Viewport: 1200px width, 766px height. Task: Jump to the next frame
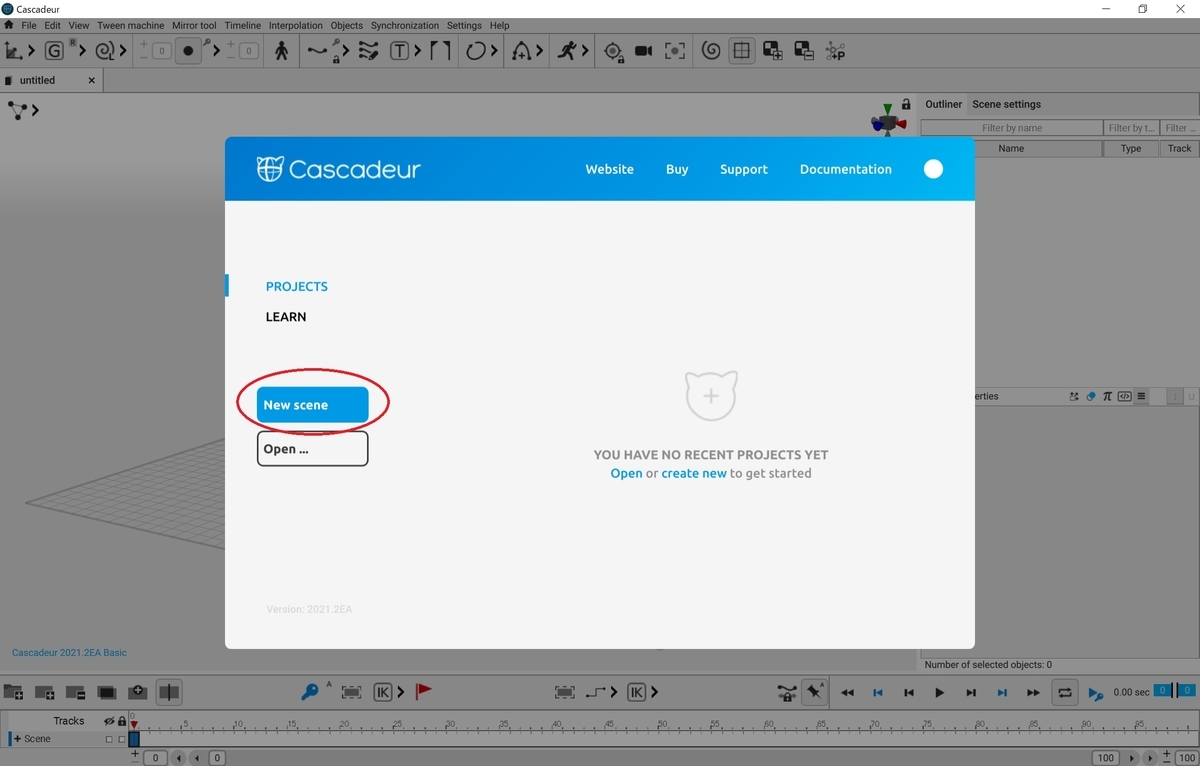[x=970, y=692]
